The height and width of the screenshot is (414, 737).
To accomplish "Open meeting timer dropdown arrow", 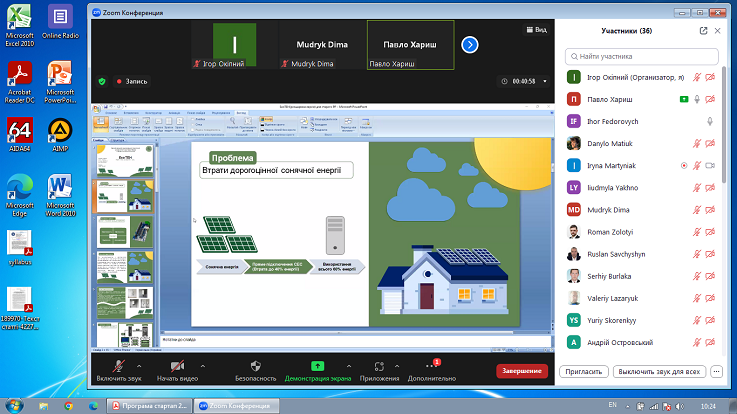I will pyautogui.click(x=545, y=81).
